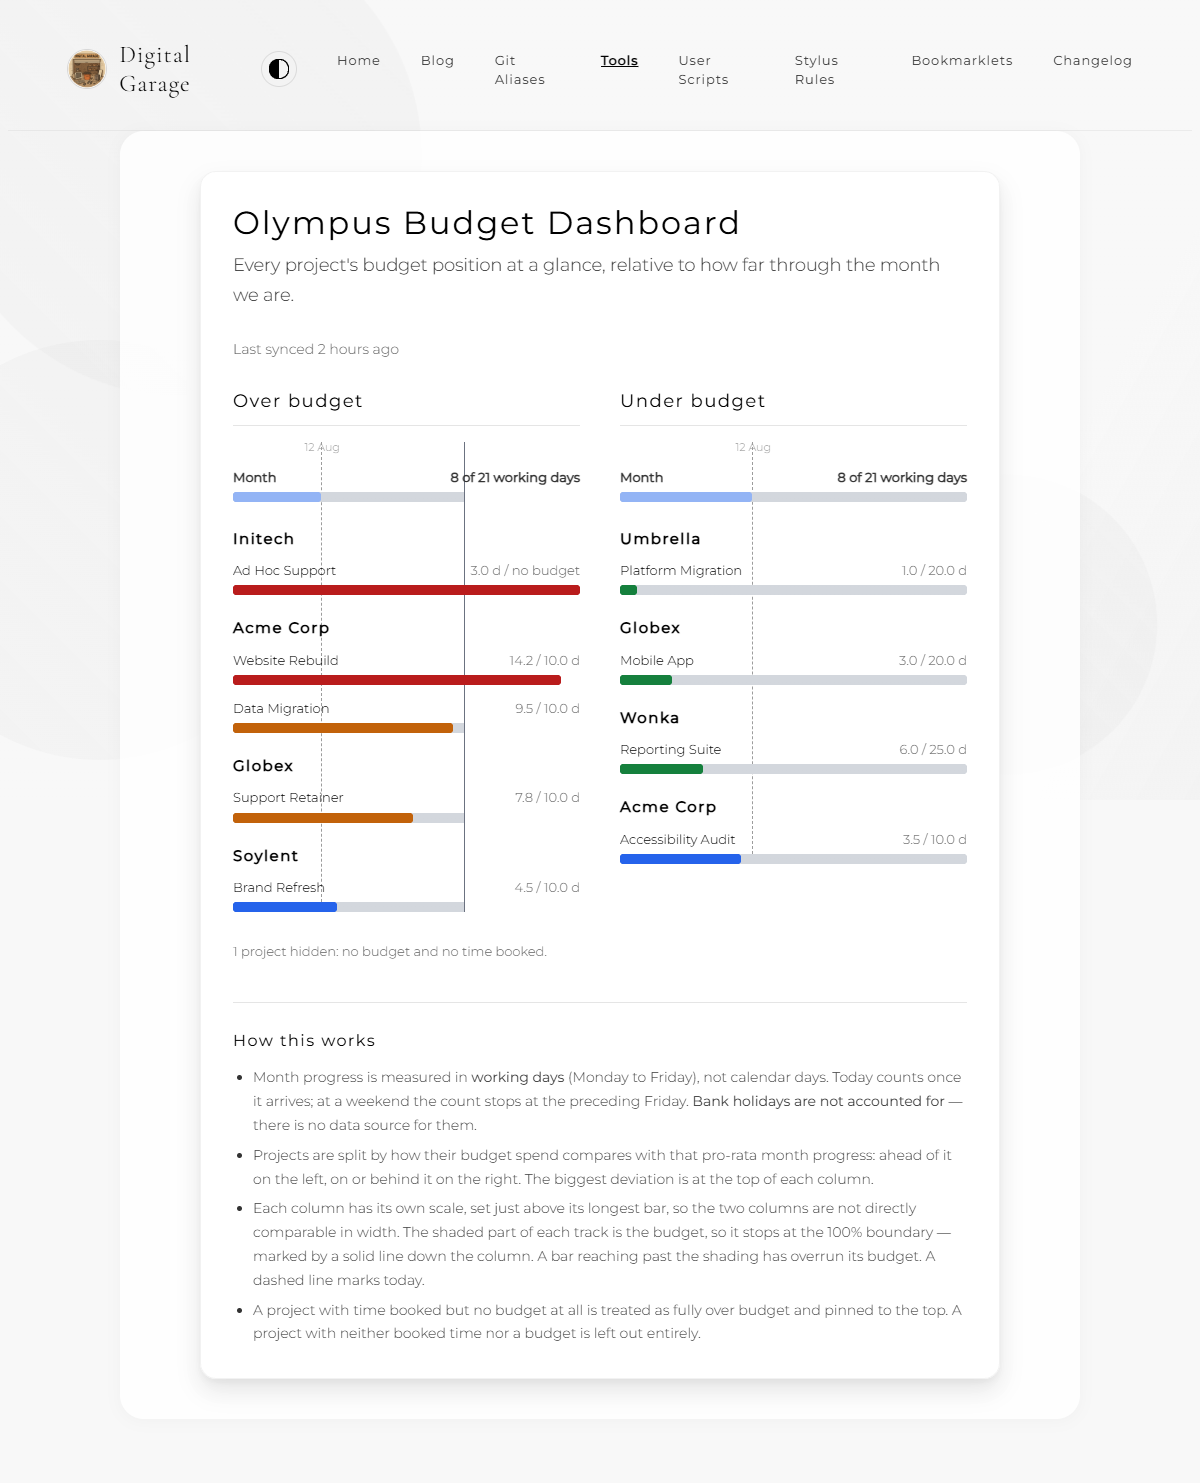Viewport: 1200px width, 1483px height.
Task: Click the Initech client name
Action: click(x=263, y=539)
